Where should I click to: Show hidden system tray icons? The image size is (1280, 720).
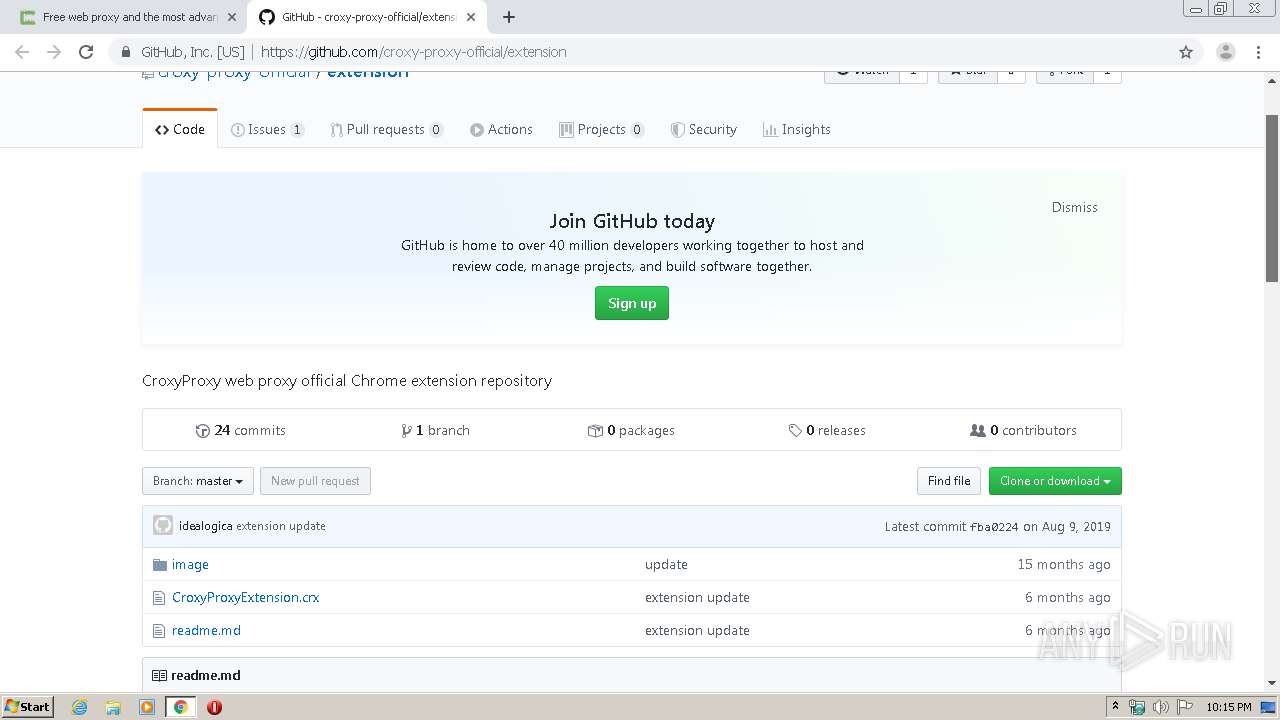click(1115, 707)
